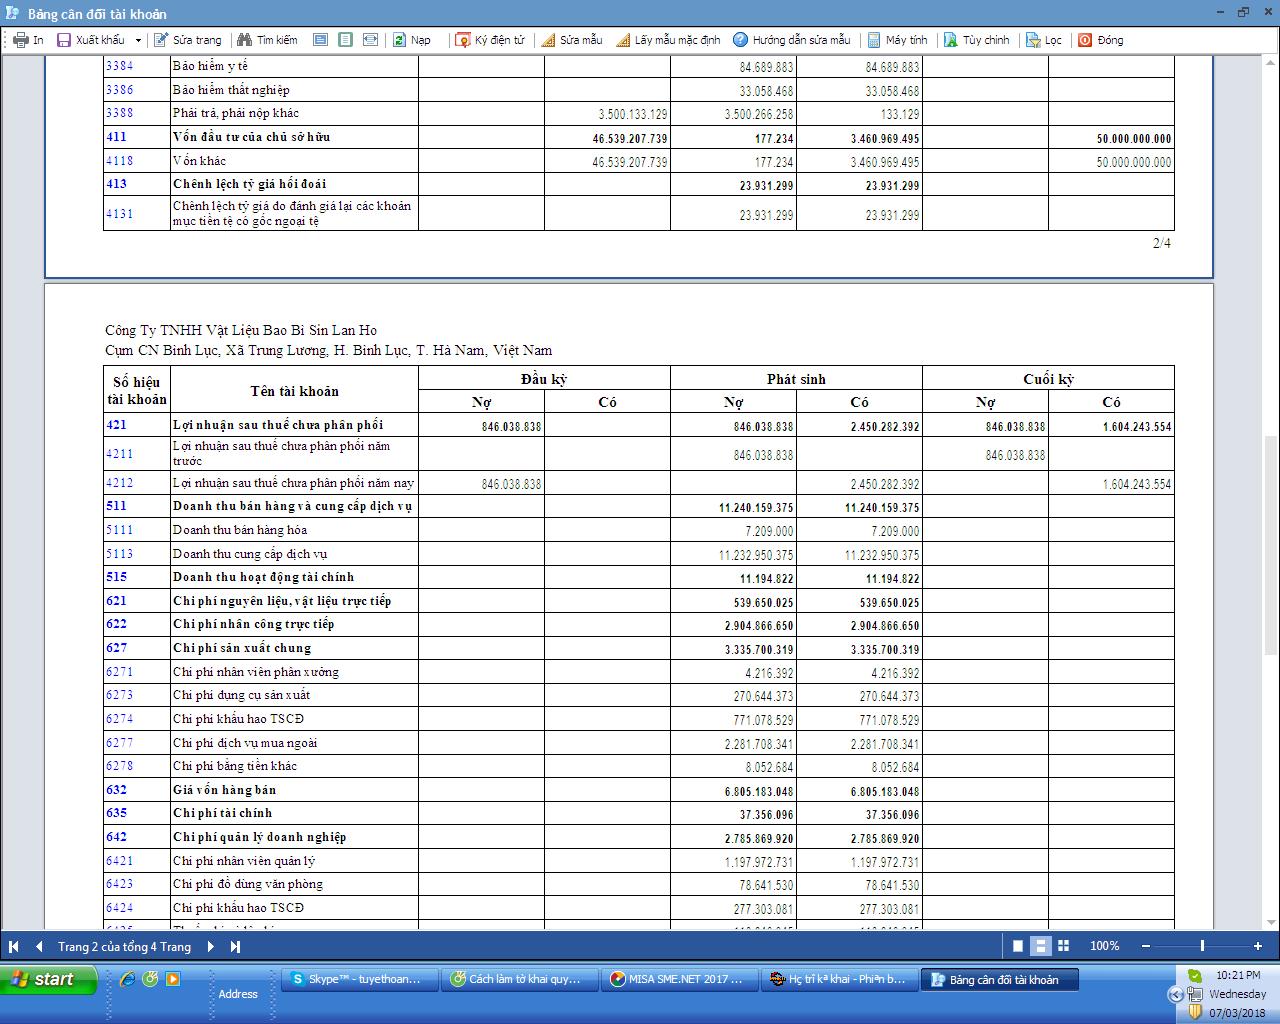This screenshot has width=1280, height=1024.
Task: Open account link 3388
Action: [x=119, y=113]
